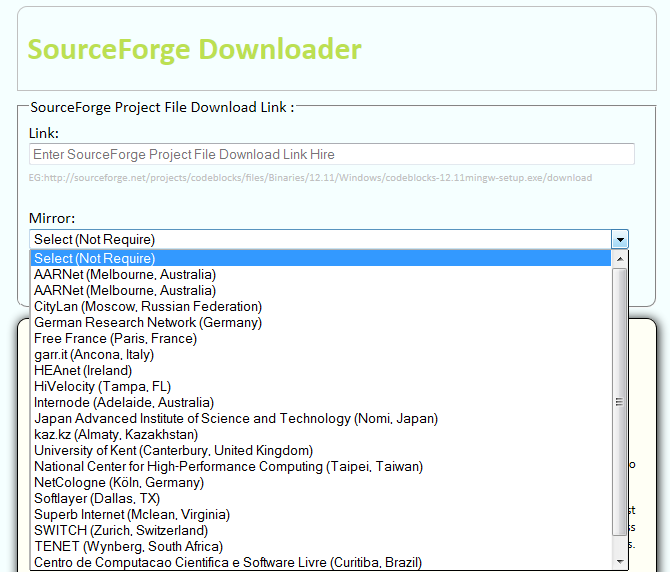Viewport: 670px width, 572px height.
Task: Choose German Research Network (Germany) mirror
Action: click(x=321, y=323)
